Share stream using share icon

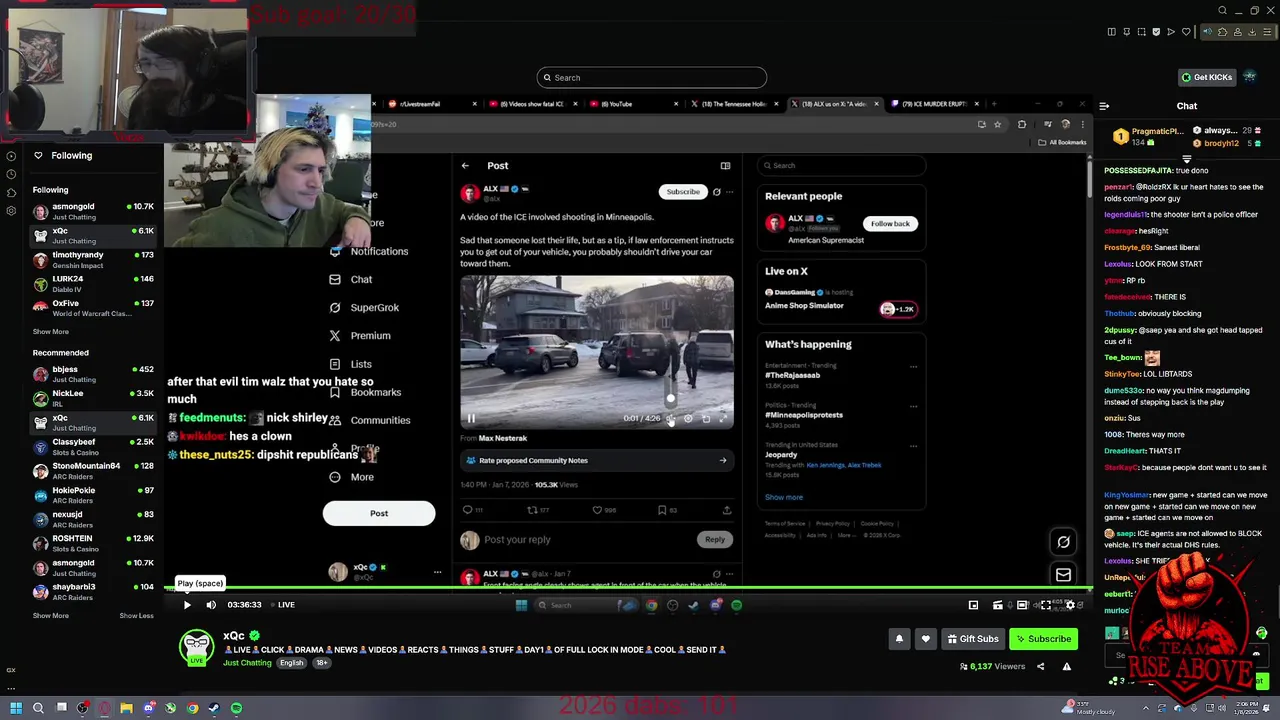[1040, 666]
